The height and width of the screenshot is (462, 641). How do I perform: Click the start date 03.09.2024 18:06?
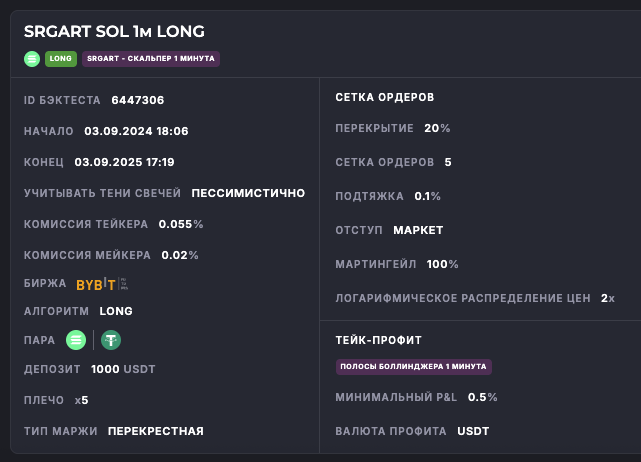[x=136, y=131]
